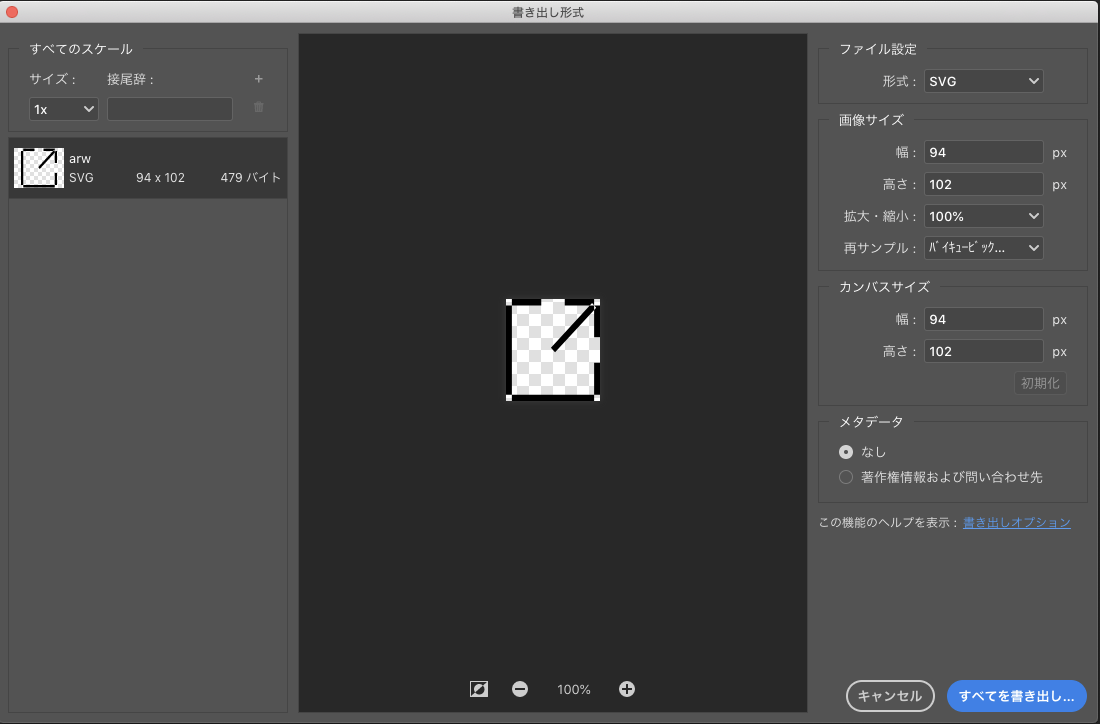Open the 拡大・縮小 dropdown showing 100%

coord(983,215)
